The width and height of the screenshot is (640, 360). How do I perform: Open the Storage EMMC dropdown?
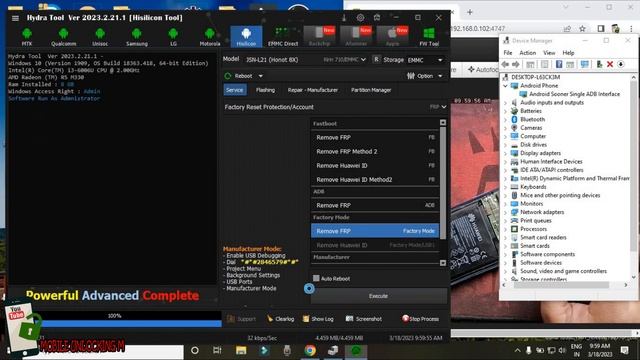click(x=425, y=60)
